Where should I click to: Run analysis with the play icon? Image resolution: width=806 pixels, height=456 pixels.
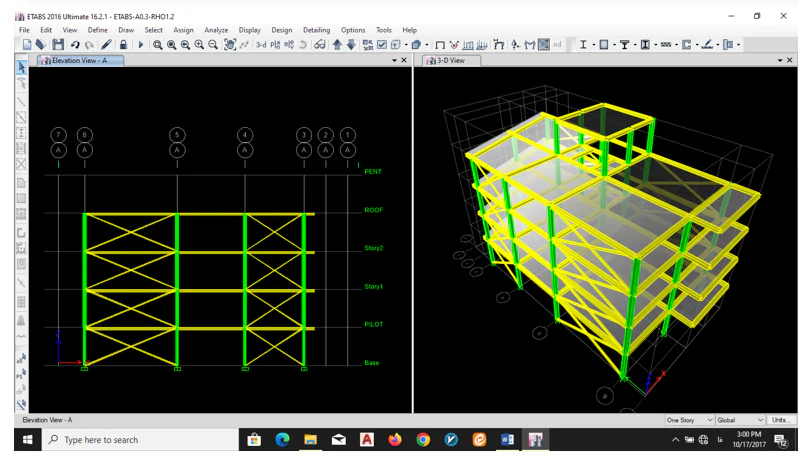[x=141, y=45]
